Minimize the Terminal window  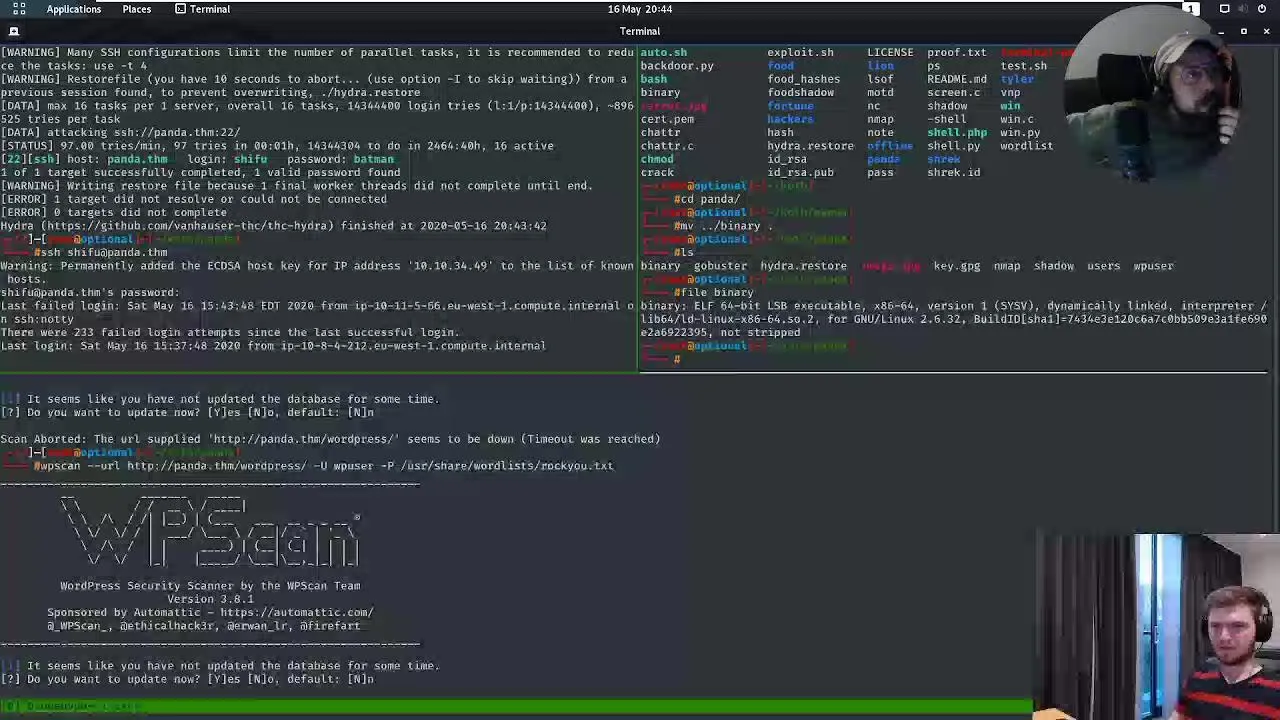pos(1221,31)
